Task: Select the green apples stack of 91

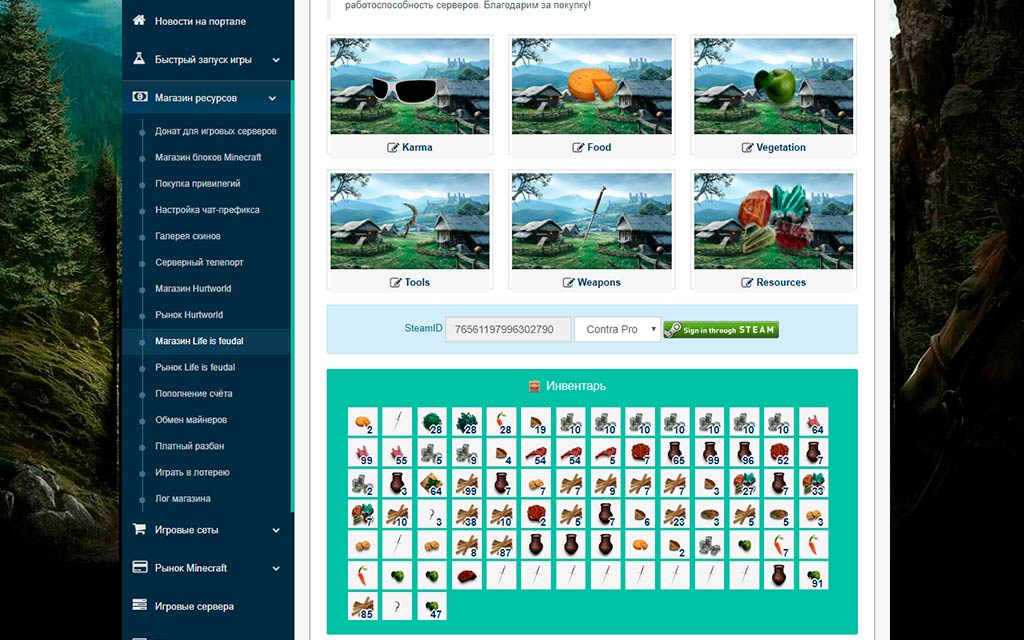Action: 813,576
